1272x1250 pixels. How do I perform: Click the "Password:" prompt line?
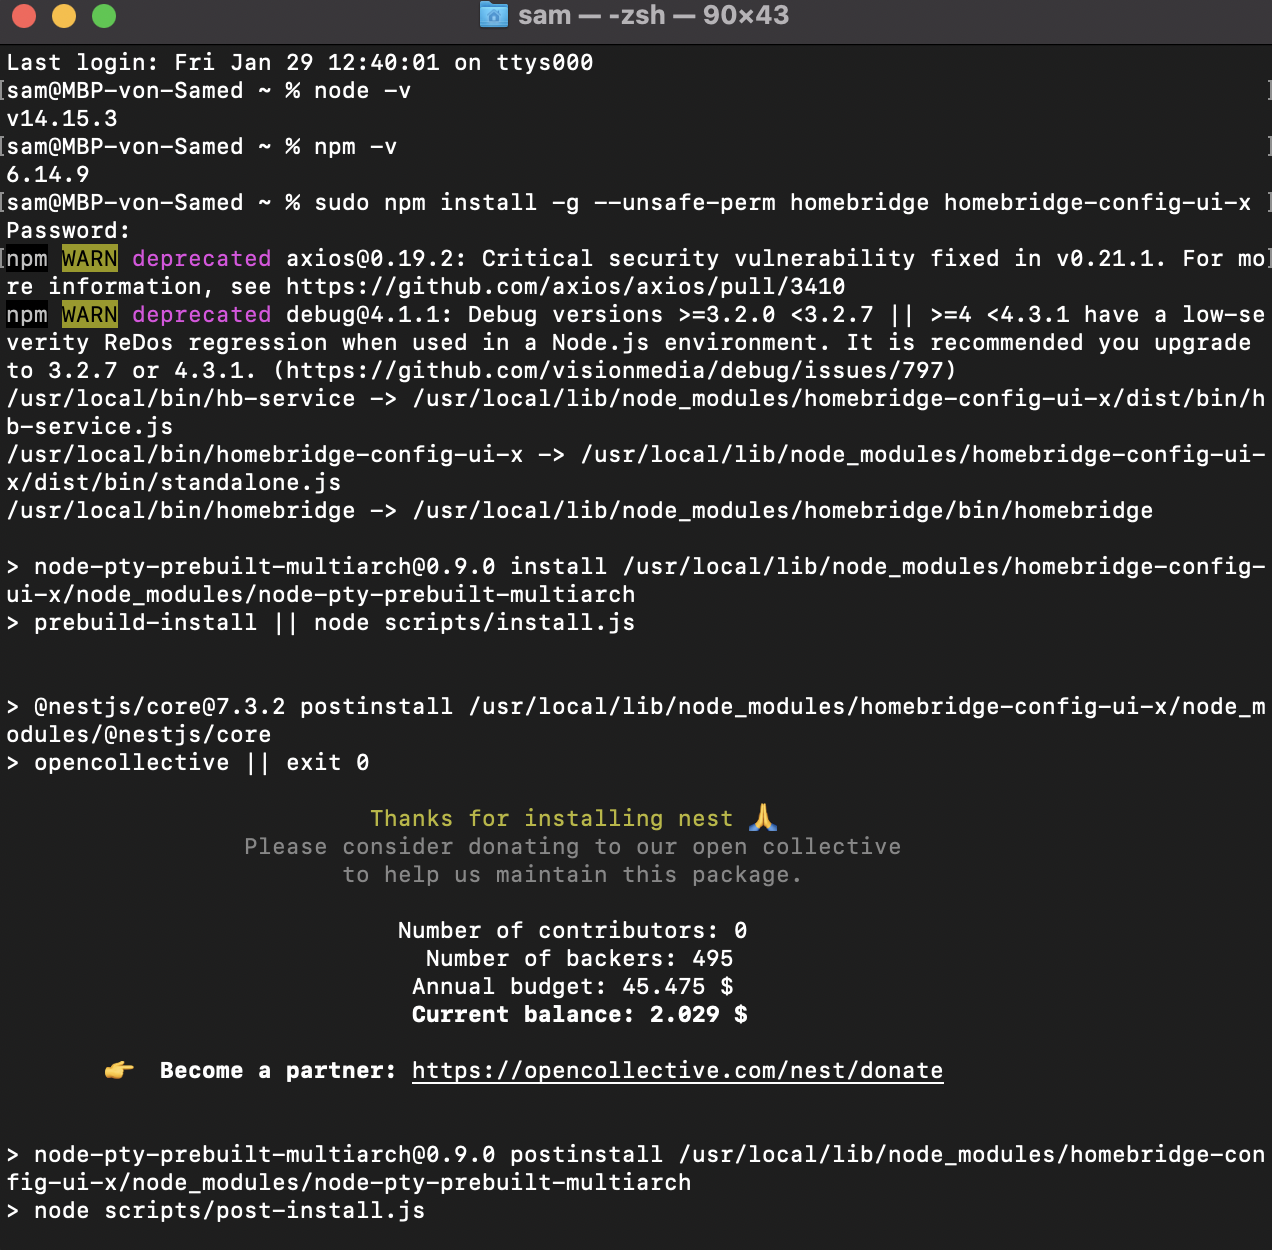click(x=68, y=230)
